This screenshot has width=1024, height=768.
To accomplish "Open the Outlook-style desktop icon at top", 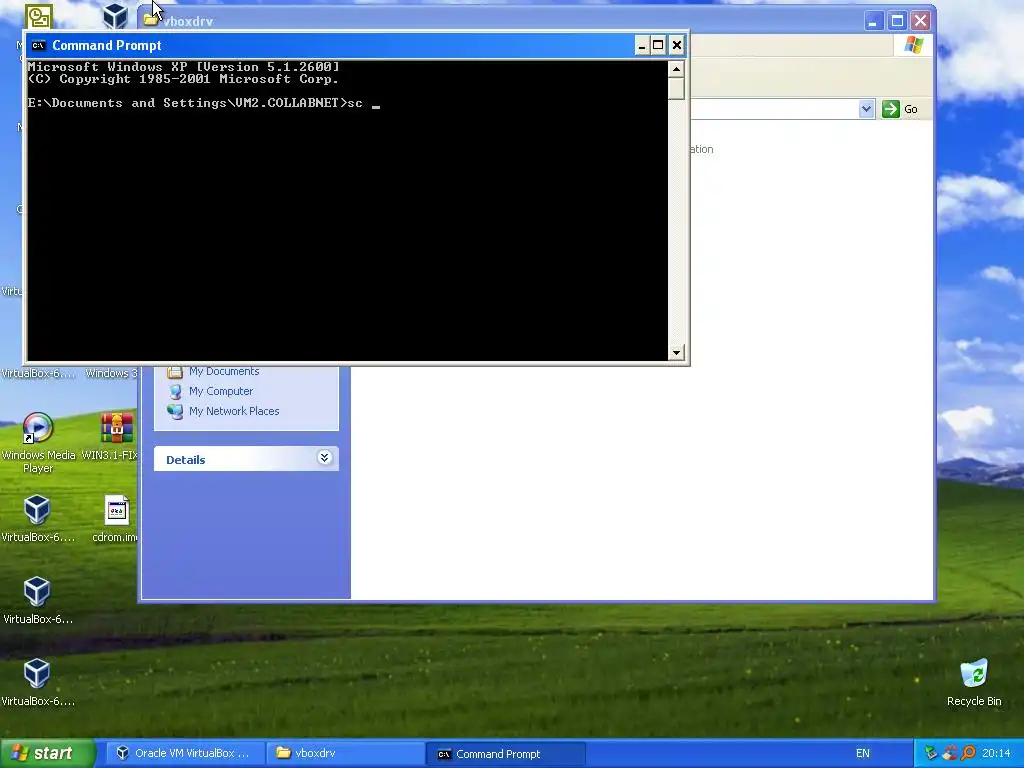I will [x=39, y=17].
